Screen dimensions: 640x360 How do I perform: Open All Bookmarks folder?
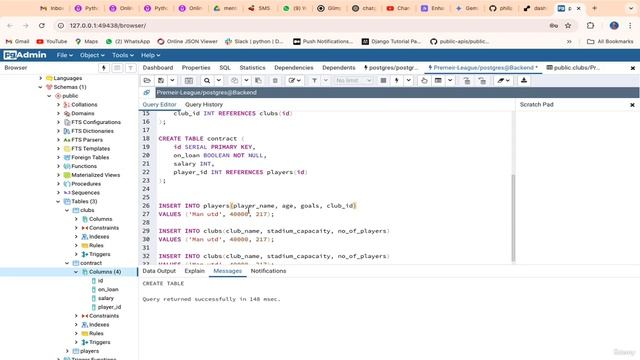pyautogui.click(x=610, y=41)
